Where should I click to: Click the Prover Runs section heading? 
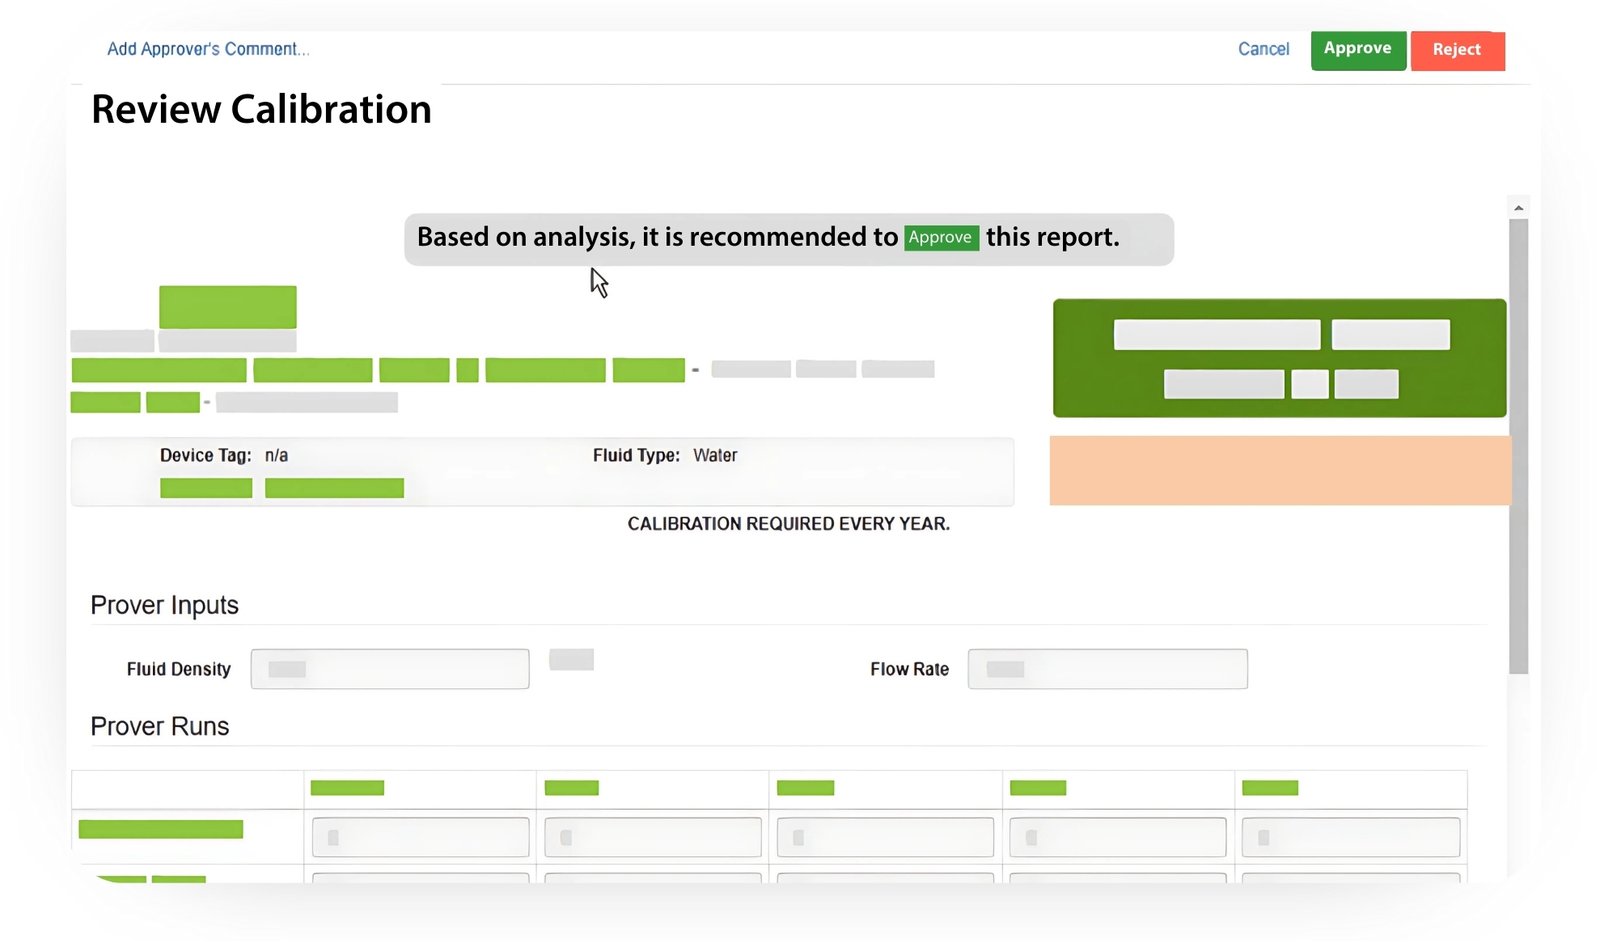(x=160, y=727)
